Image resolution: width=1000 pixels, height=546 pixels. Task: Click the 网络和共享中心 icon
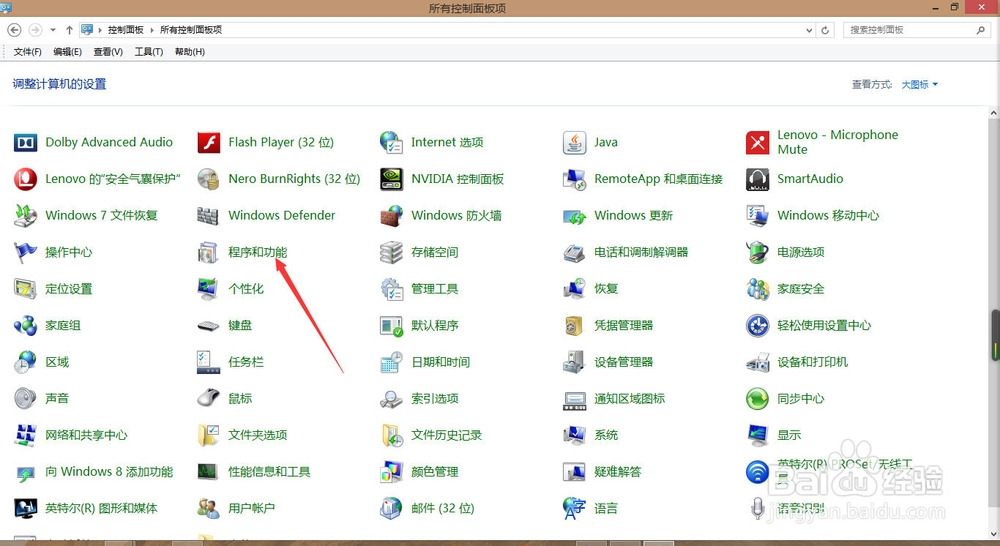click(x=26, y=436)
